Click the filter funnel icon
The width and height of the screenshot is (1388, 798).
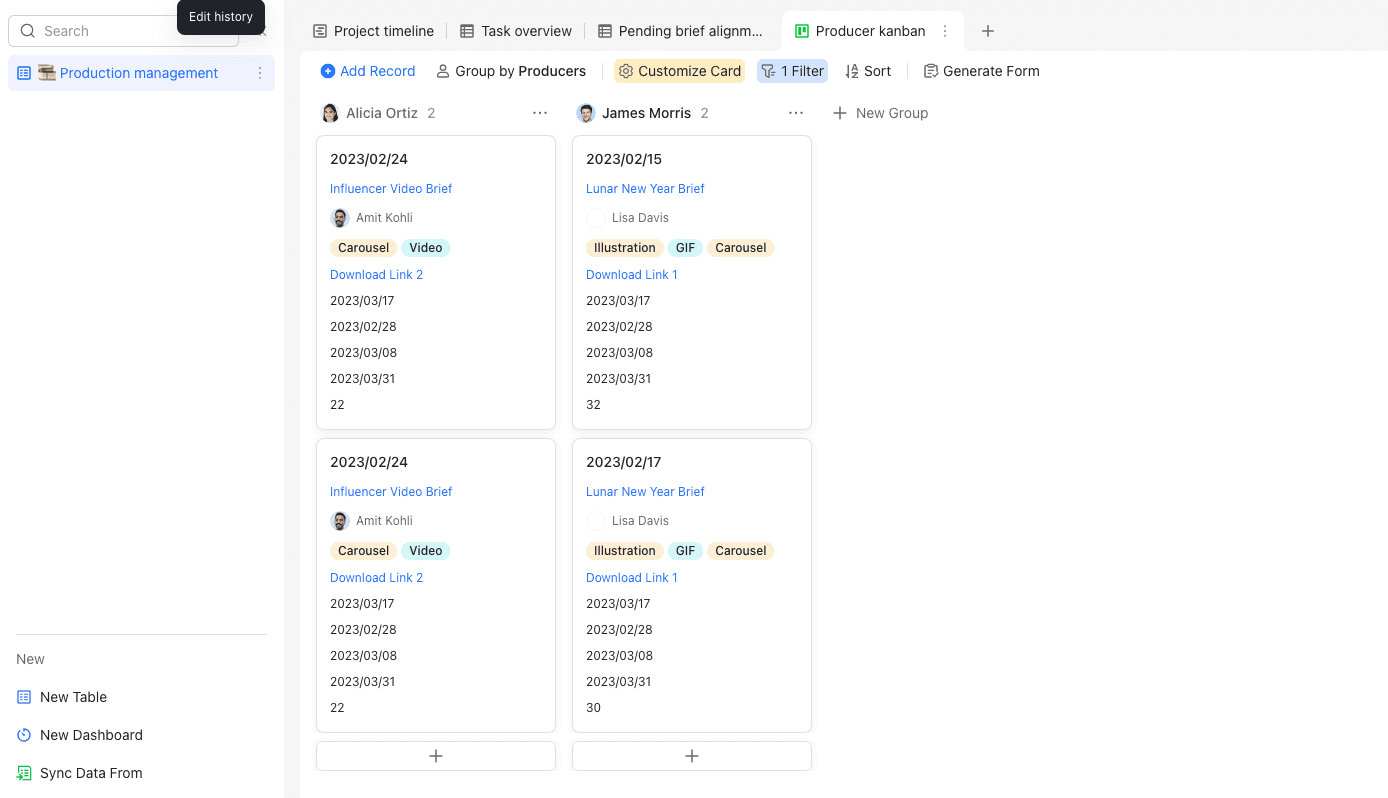[x=768, y=71]
